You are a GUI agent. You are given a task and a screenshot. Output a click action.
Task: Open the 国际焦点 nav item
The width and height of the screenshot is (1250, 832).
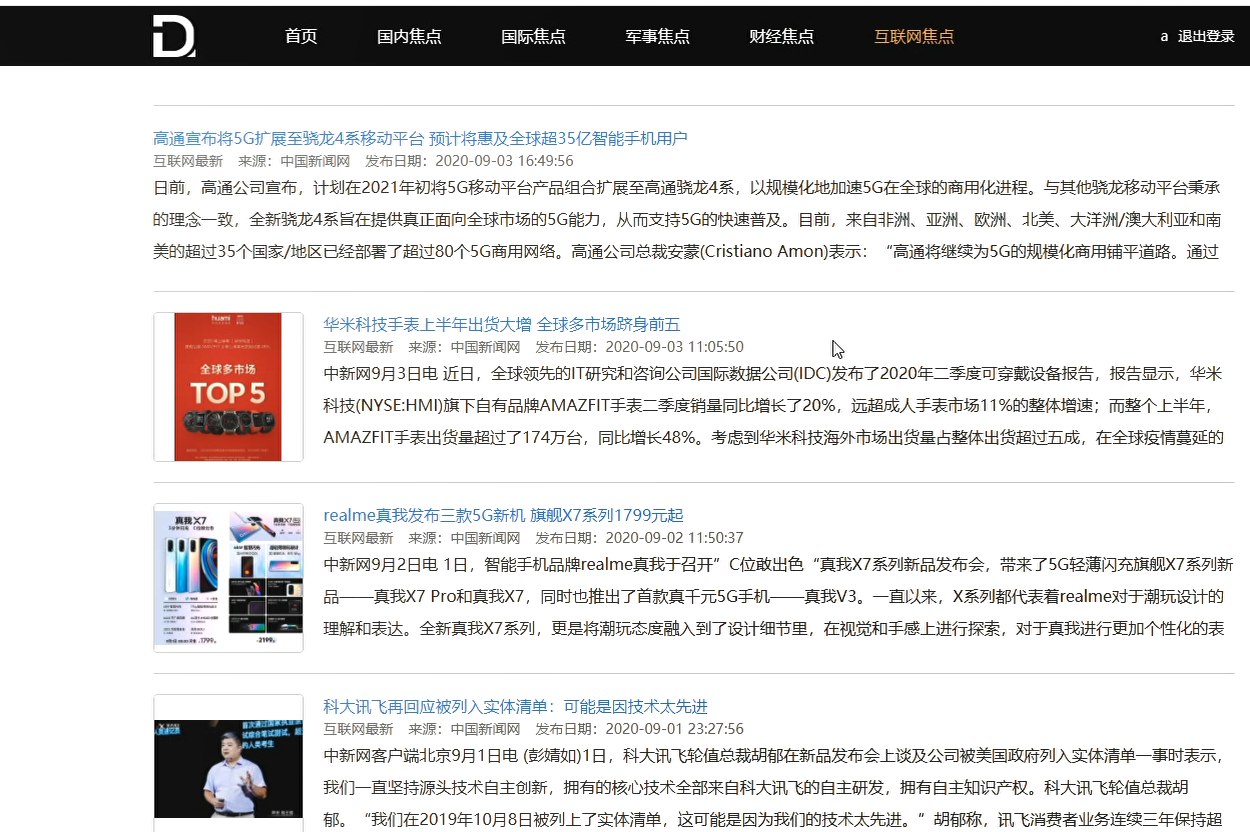pos(533,37)
